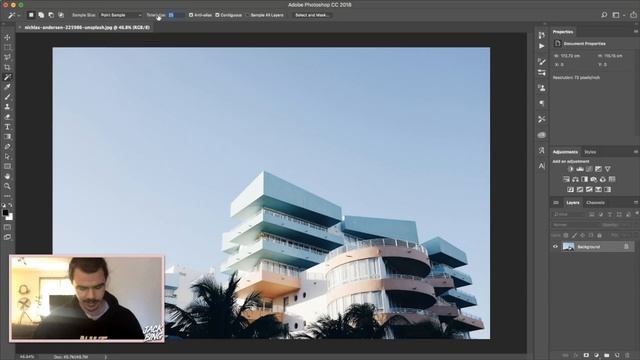Add Levels adjustment
The image size is (640, 360).
580,169
